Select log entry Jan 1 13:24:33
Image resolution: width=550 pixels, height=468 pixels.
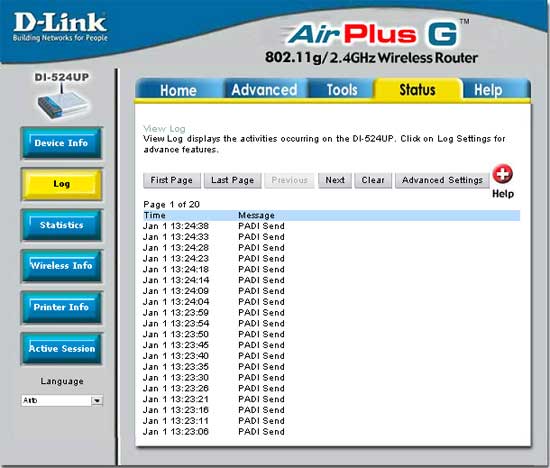[x=214, y=237]
